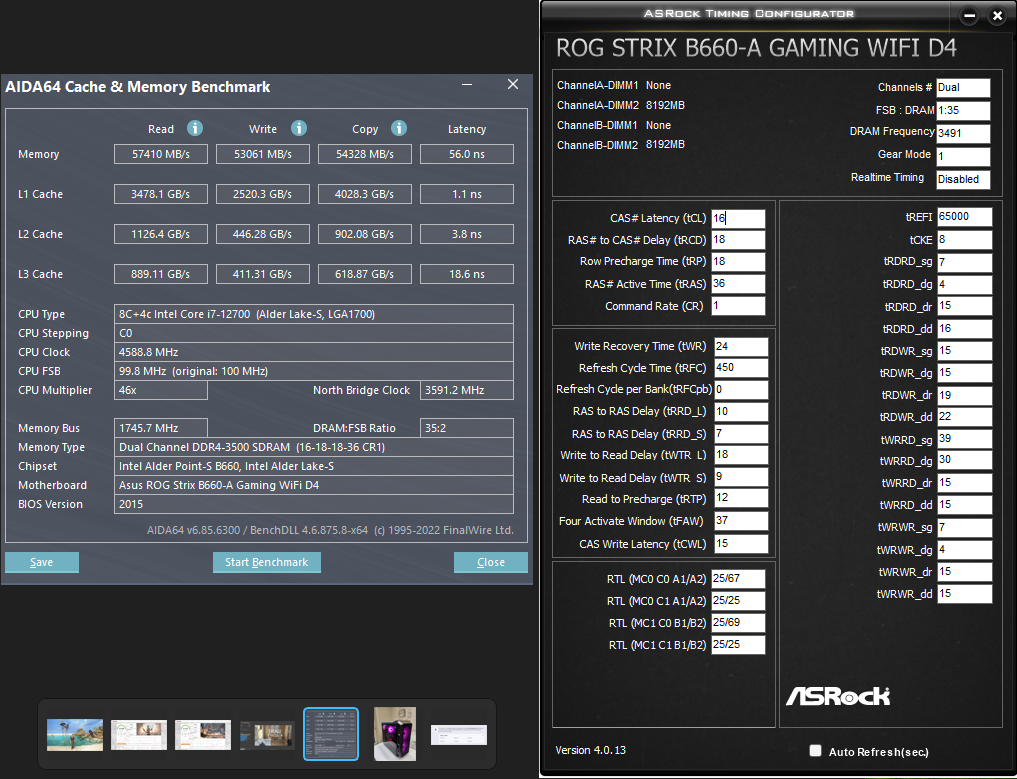The width and height of the screenshot is (1017, 779).
Task: Open the third thumbnail in the gallery strip
Action: 203,734
